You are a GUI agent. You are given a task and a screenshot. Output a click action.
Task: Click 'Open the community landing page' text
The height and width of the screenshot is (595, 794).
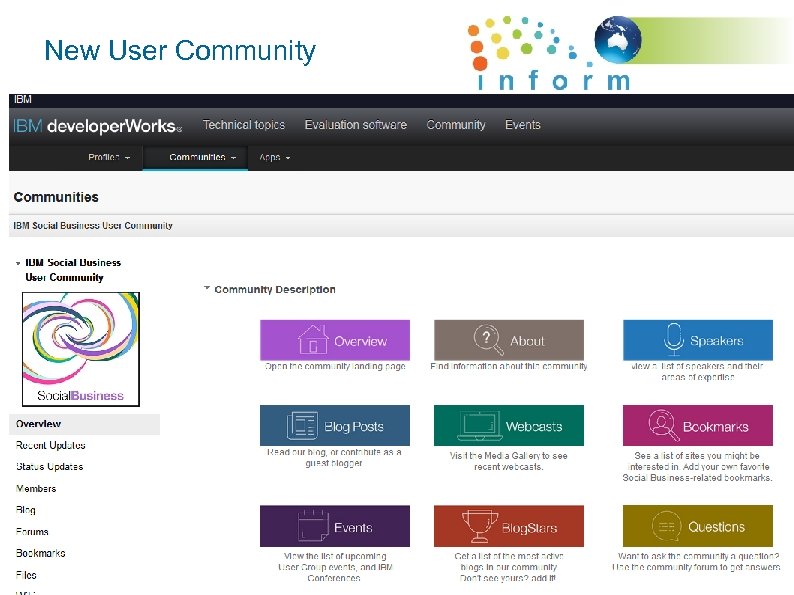point(335,366)
